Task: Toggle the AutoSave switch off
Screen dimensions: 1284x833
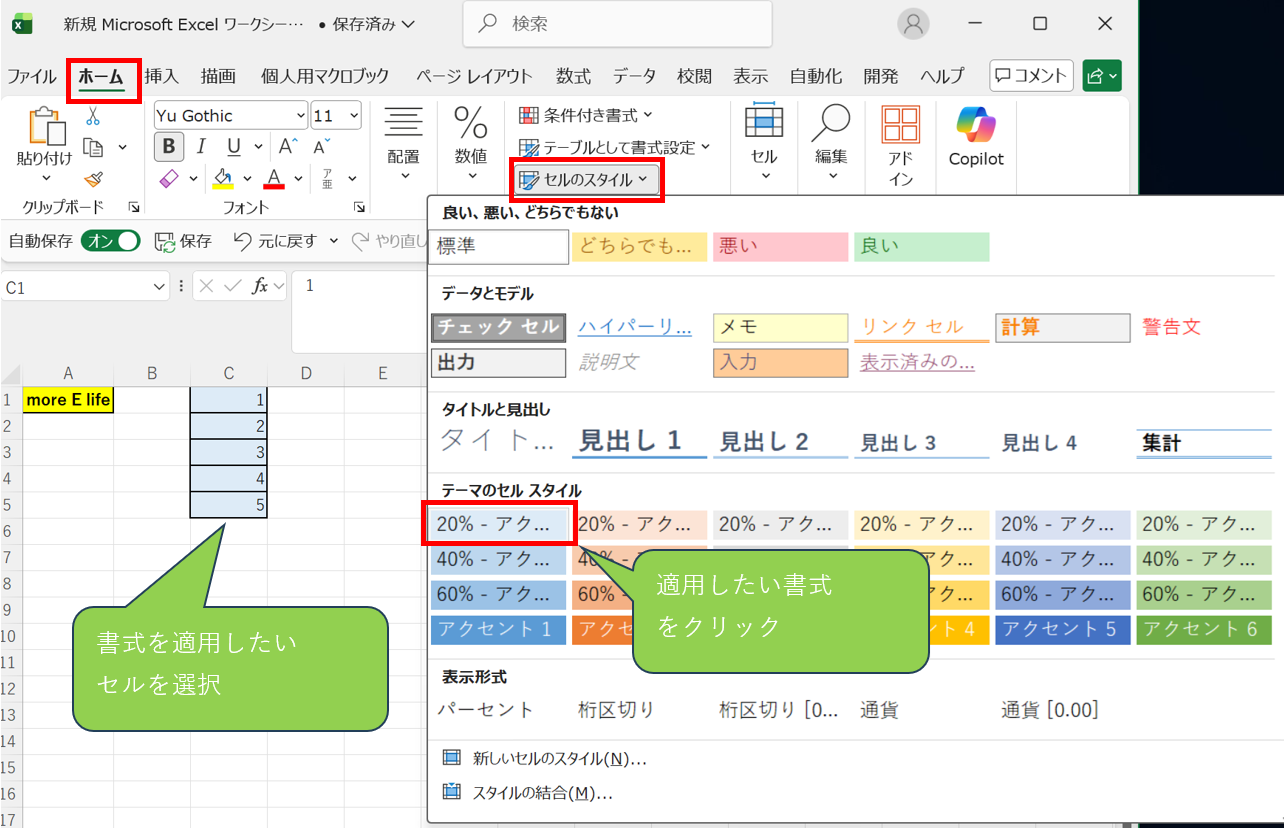Action: pyautogui.click(x=111, y=241)
